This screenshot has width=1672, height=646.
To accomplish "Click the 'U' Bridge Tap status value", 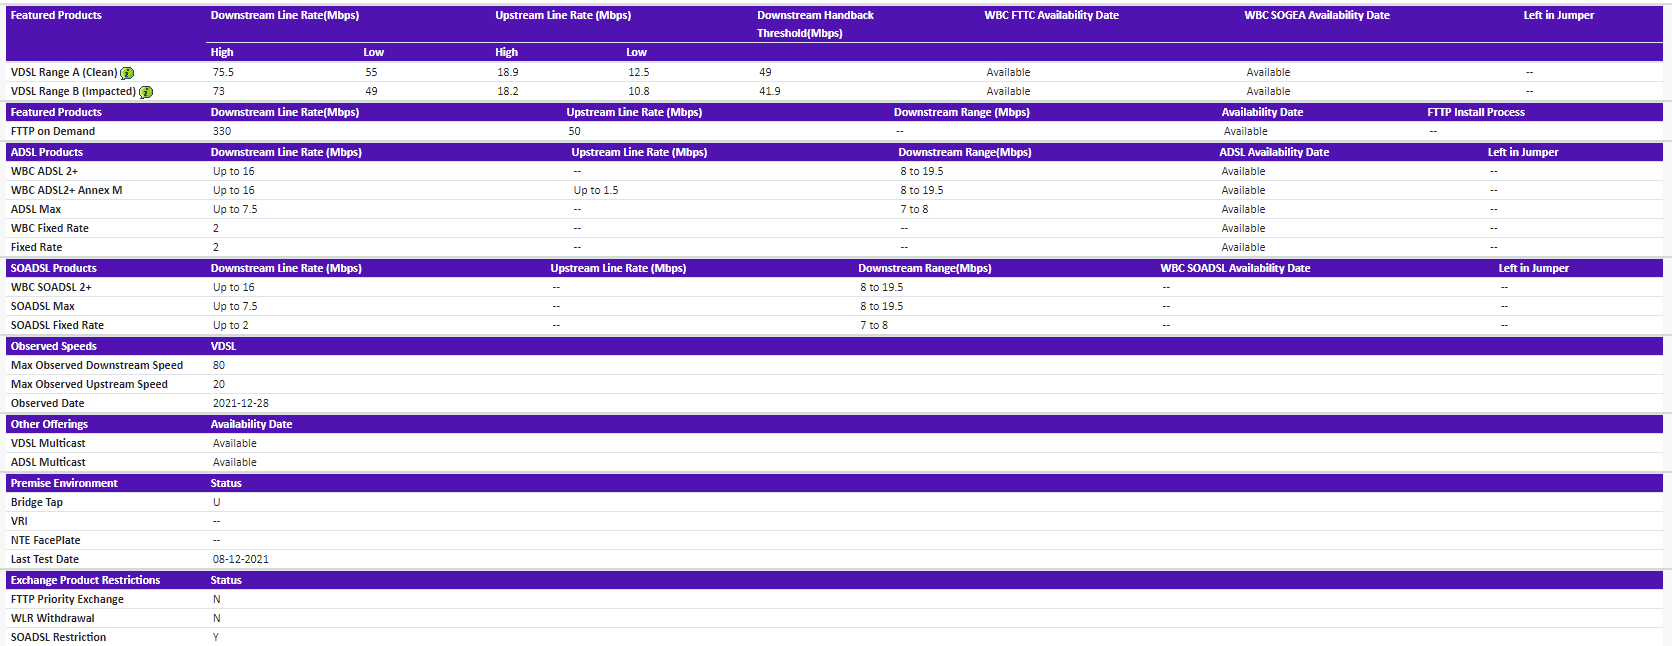I will 217,502.
